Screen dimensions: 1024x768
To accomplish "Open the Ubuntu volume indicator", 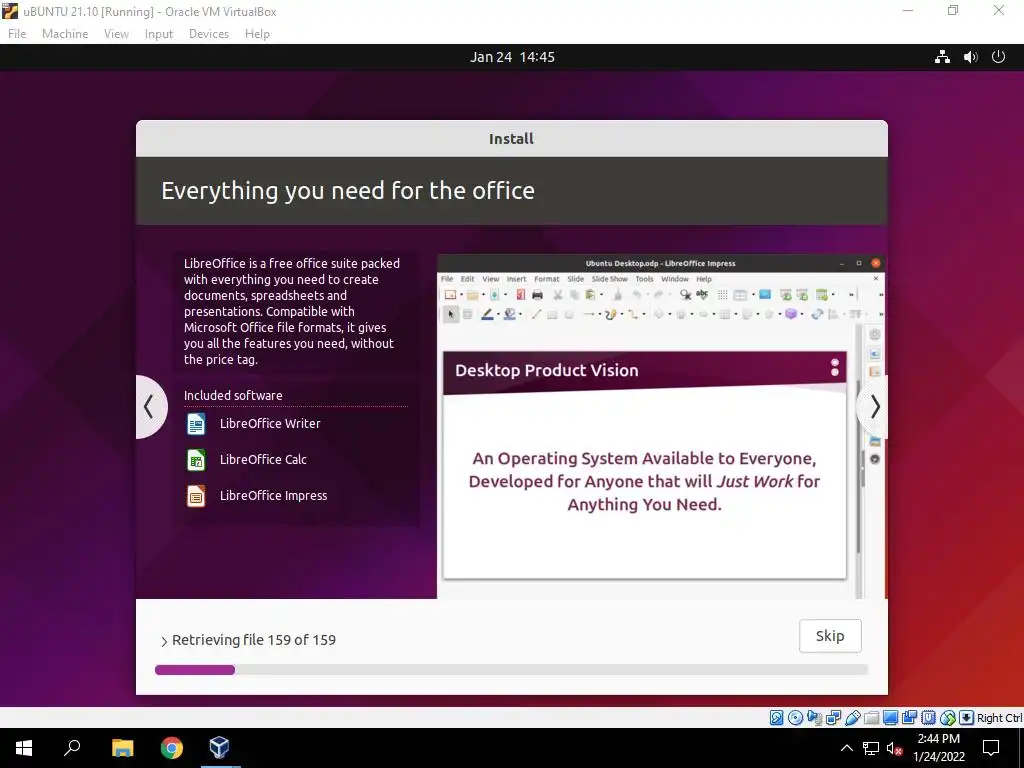I will point(970,57).
